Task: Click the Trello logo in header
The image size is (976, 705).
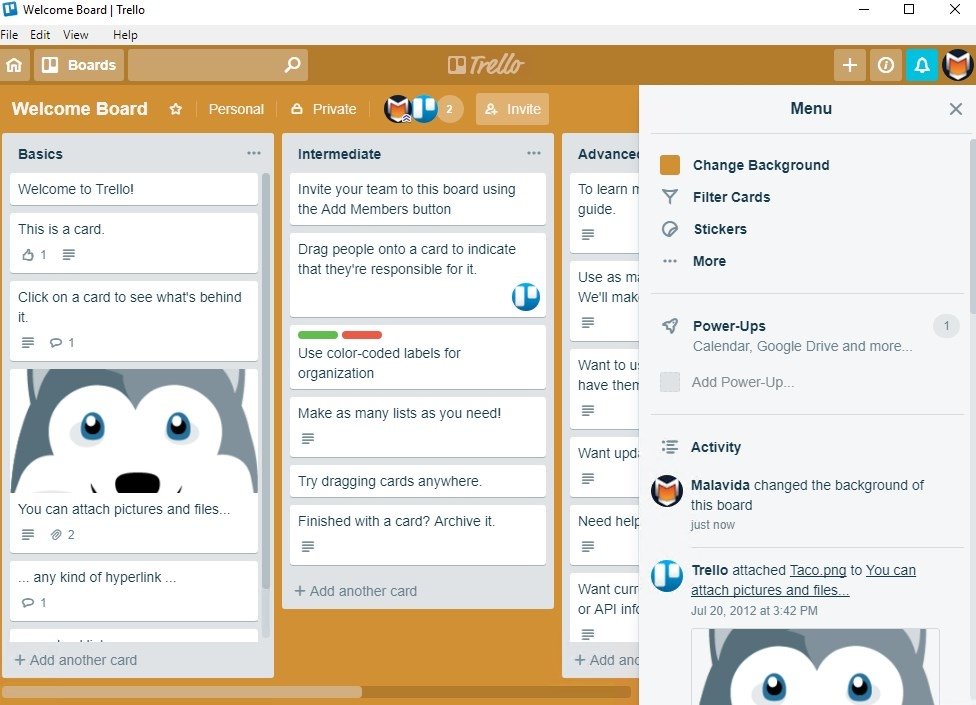Action: (486, 65)
